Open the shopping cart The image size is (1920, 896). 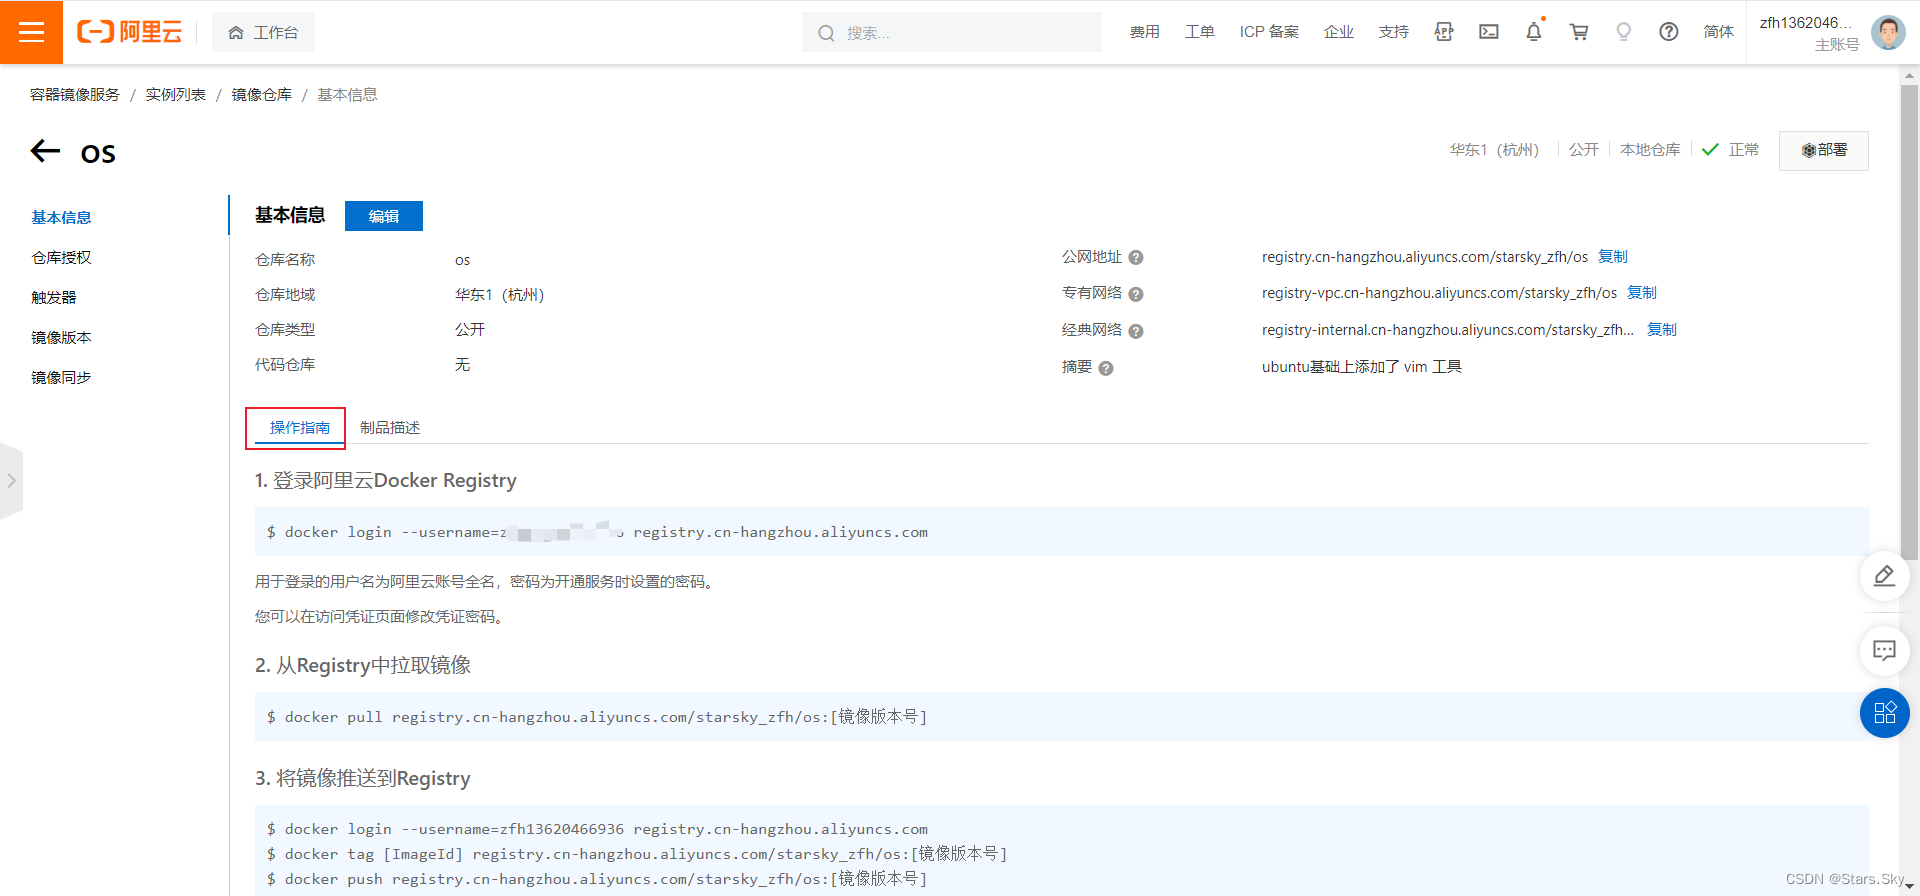tap(1579, 32)
